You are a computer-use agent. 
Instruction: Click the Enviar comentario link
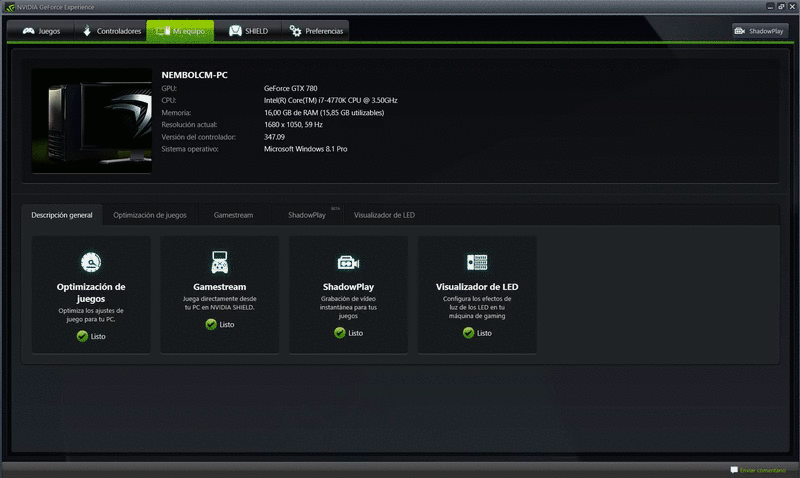[x=763, y=470]
